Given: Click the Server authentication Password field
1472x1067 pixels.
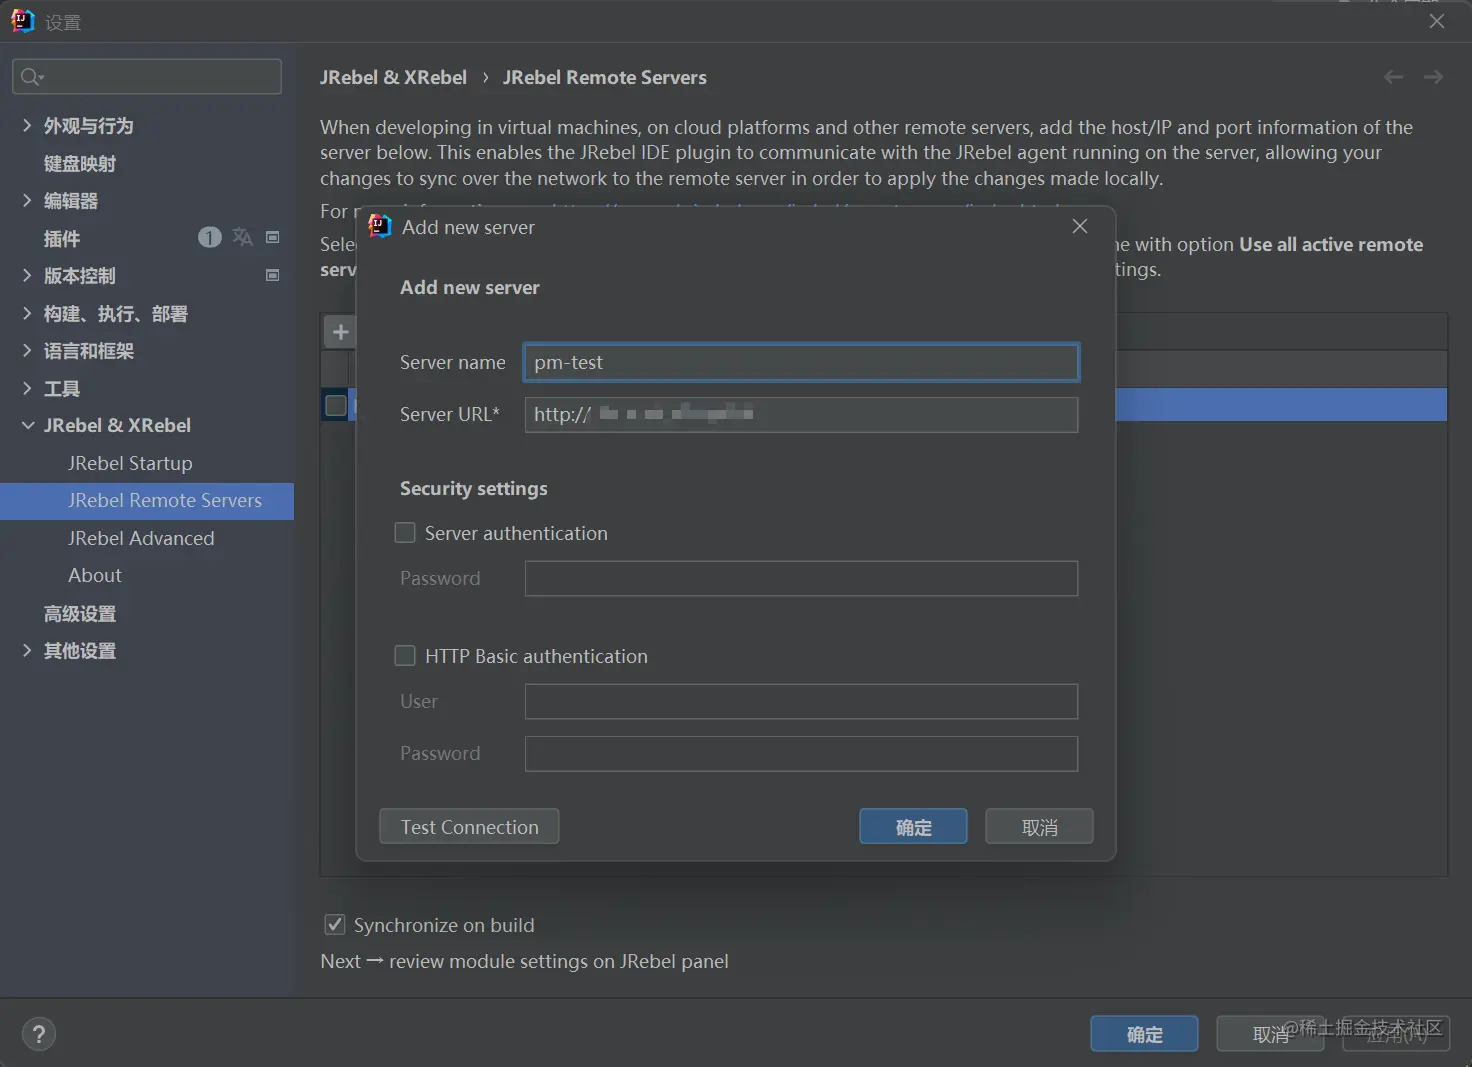Looking at the screenshot, I should click(x=801, y=578).
